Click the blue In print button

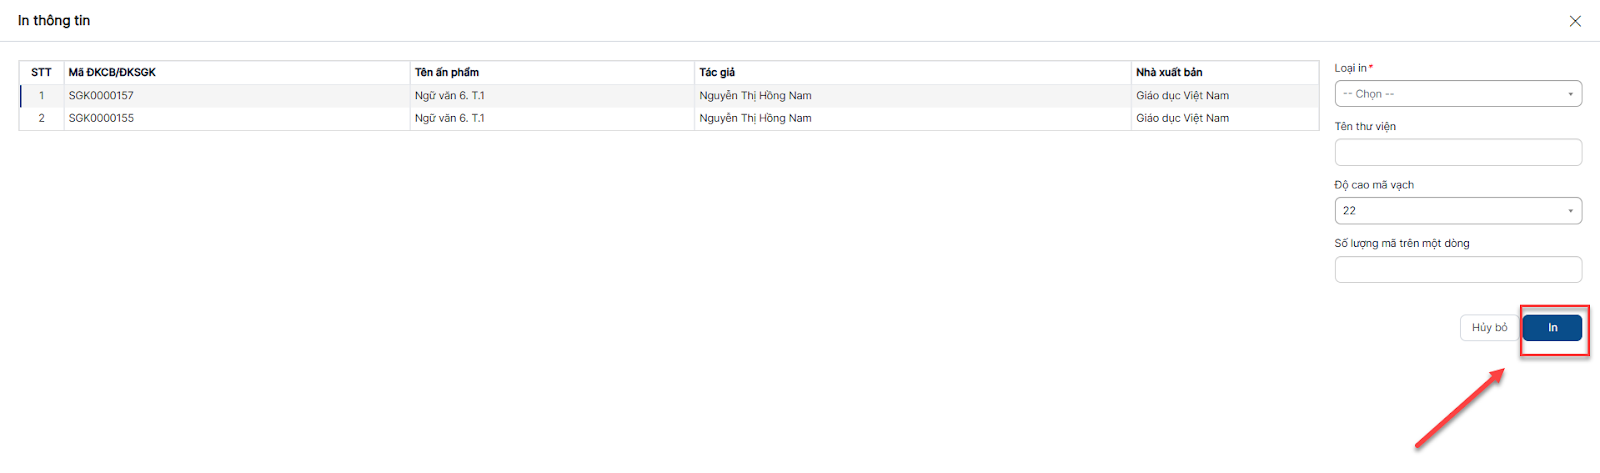tap(1552, 328)
